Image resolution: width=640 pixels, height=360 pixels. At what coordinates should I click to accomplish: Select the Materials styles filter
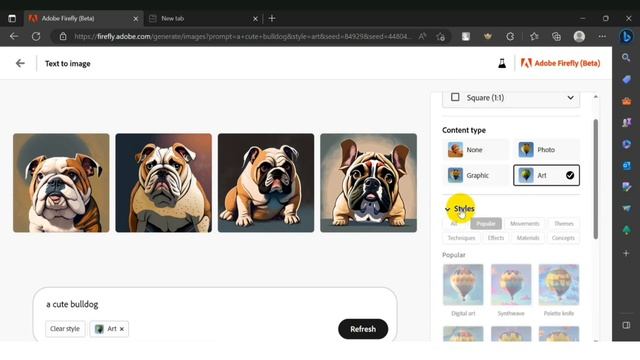tap(528, 238)
